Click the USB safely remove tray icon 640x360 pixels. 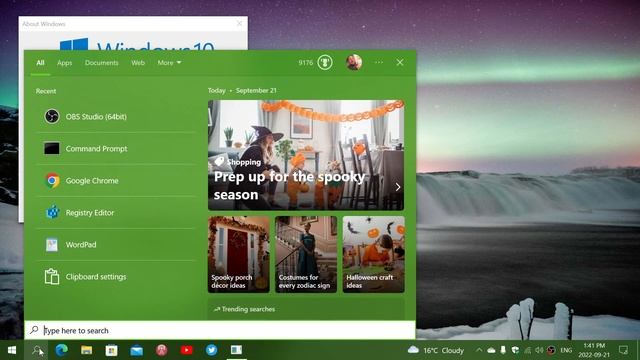click(503, 350)
